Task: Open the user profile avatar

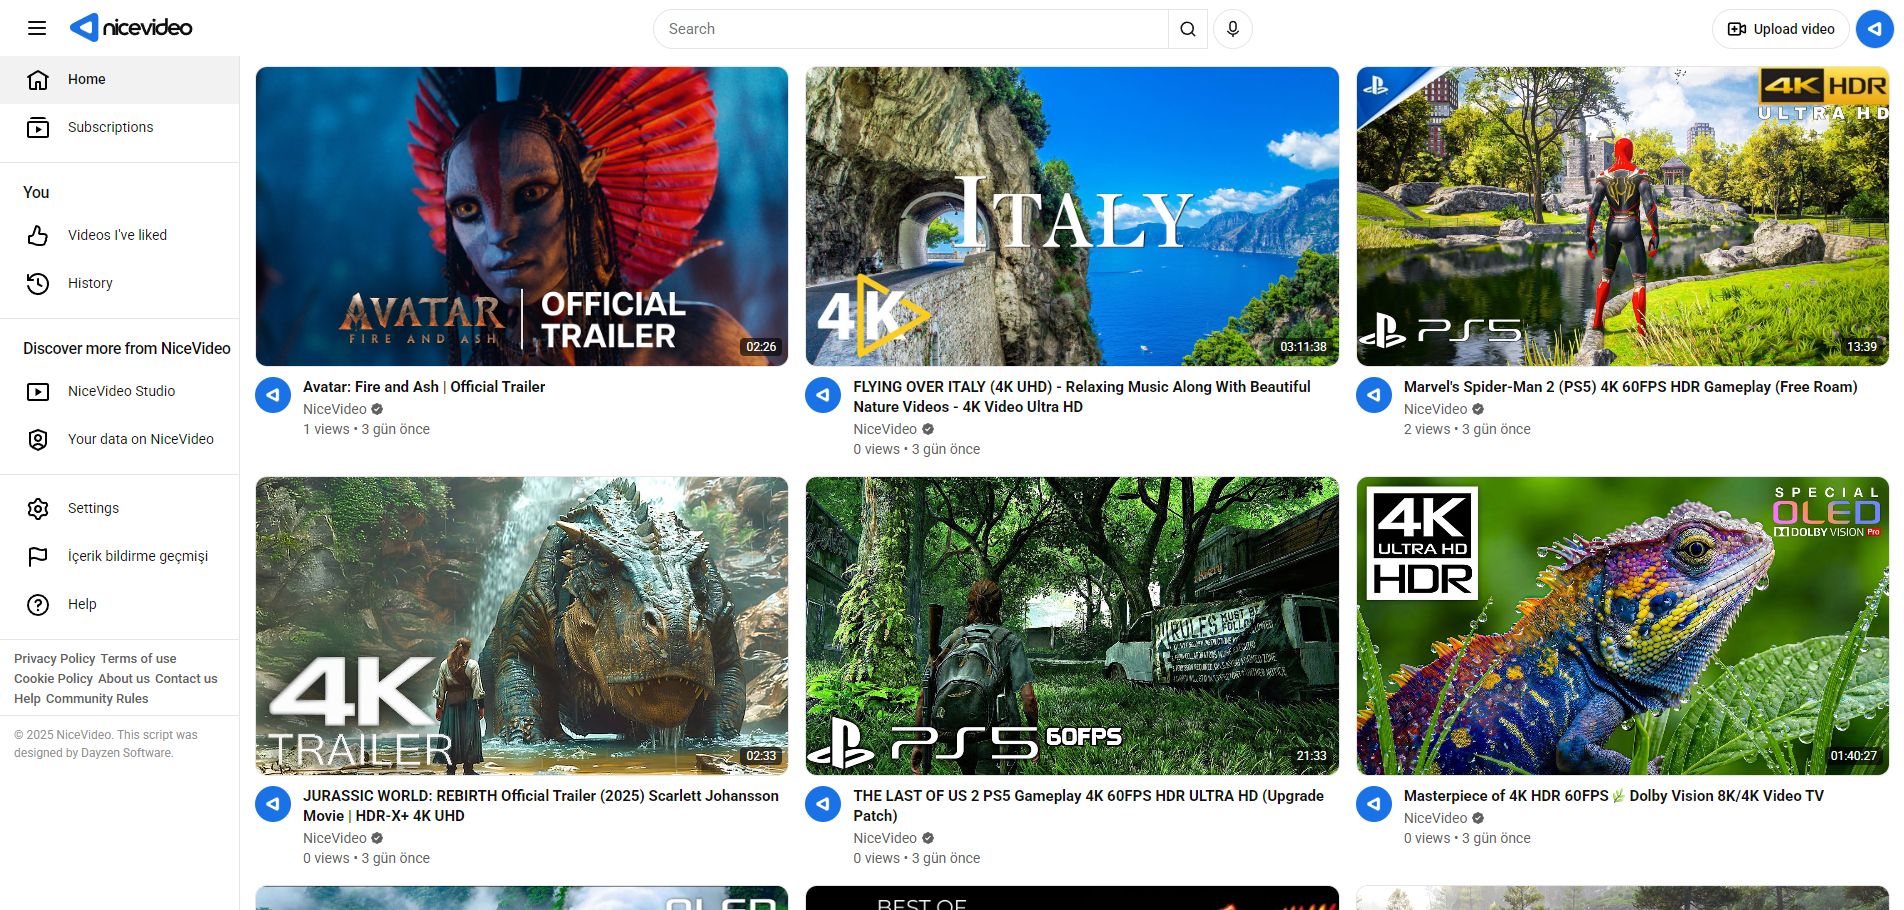Action: coord(1874,29)
